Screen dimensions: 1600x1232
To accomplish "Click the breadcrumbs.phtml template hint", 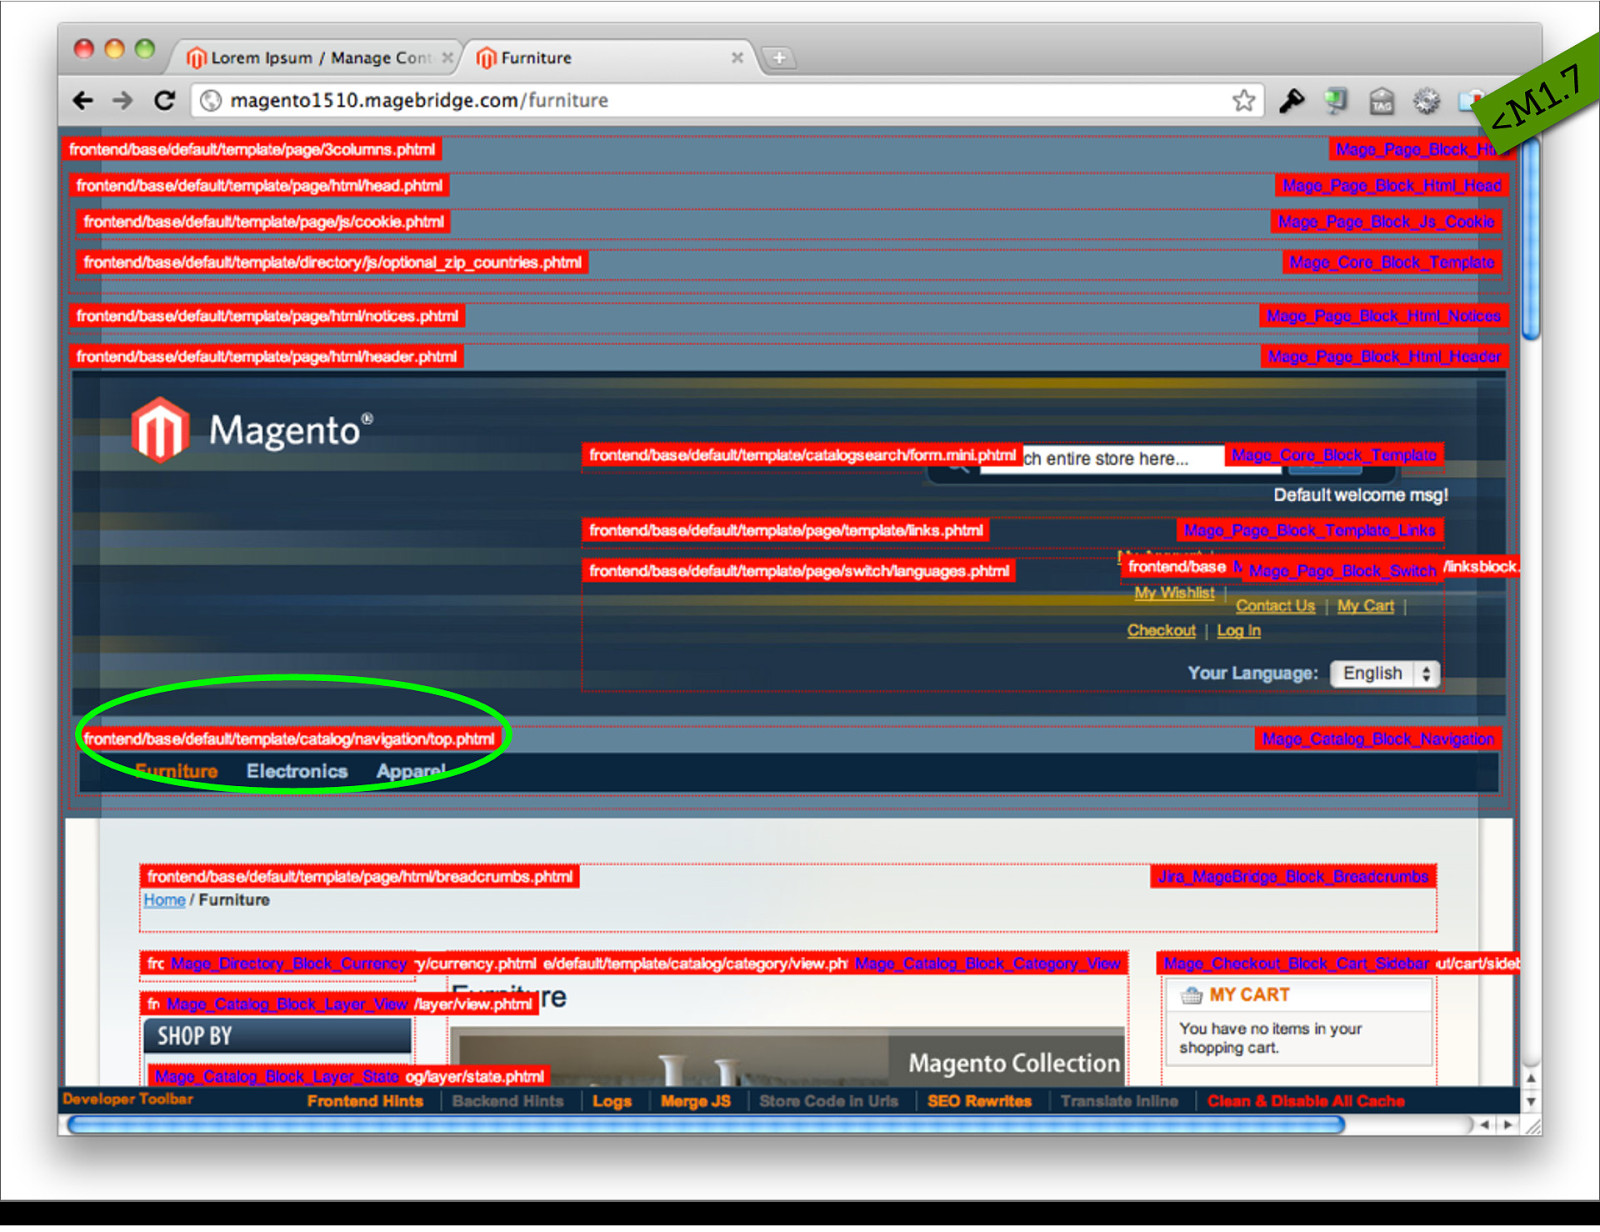I will tap(359, 877).
